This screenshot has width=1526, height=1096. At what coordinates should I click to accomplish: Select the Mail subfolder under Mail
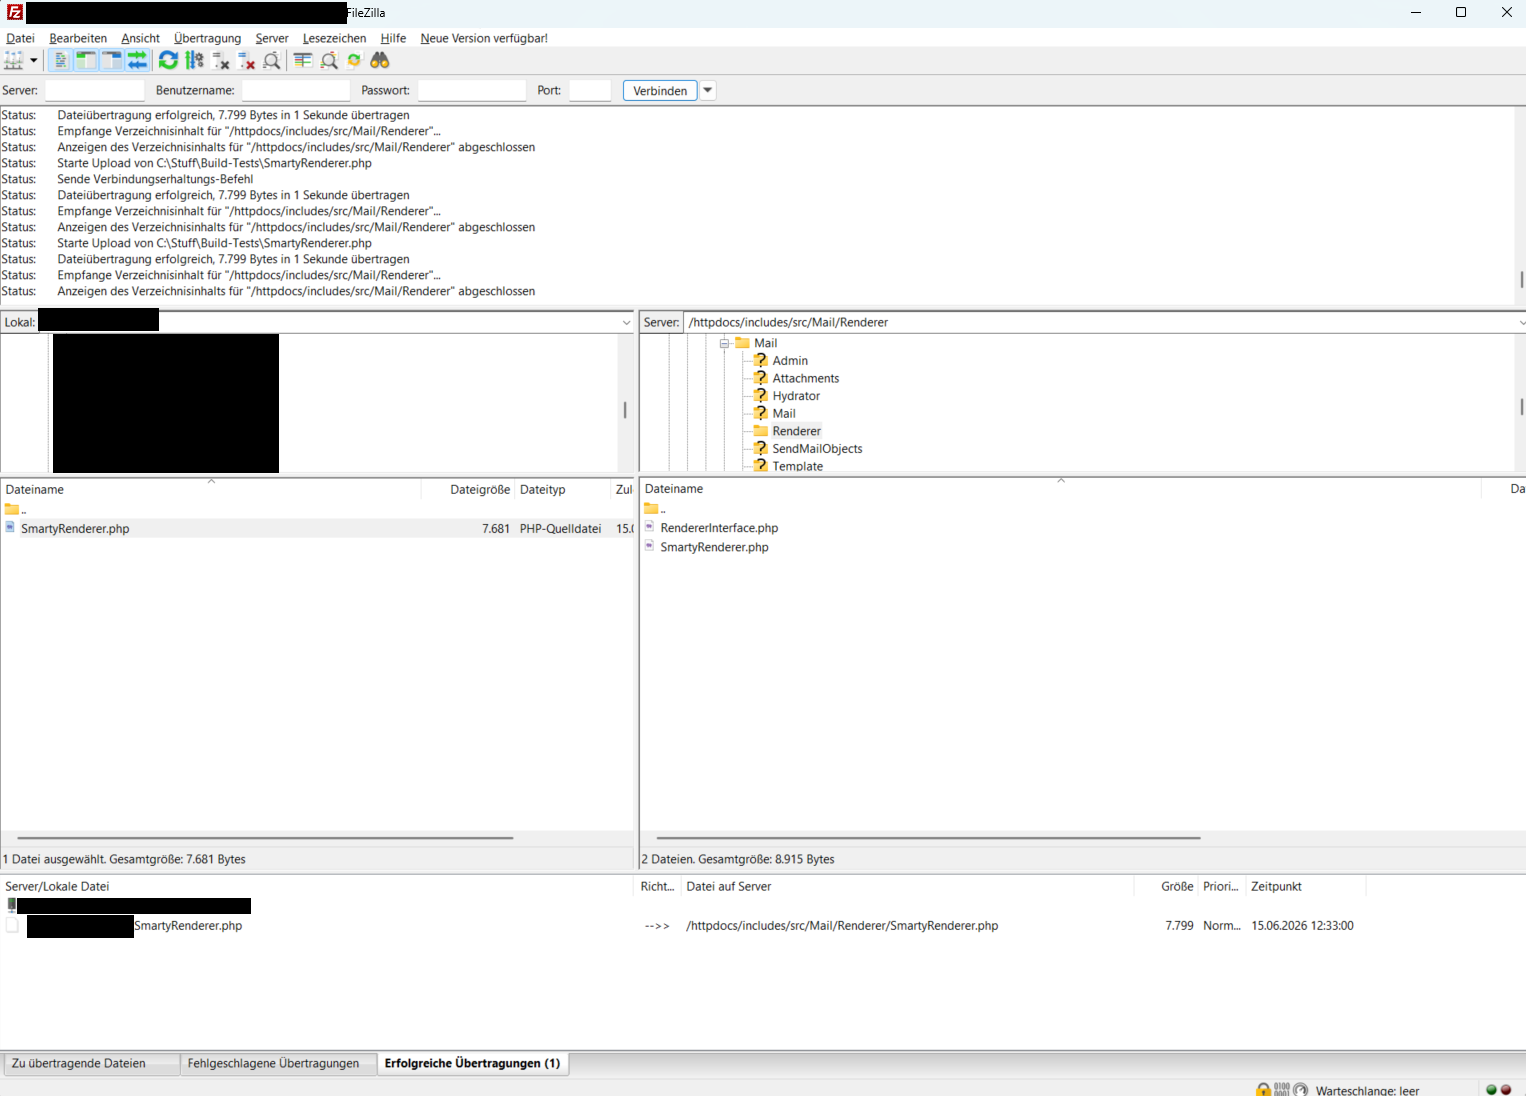click(784, 413)
